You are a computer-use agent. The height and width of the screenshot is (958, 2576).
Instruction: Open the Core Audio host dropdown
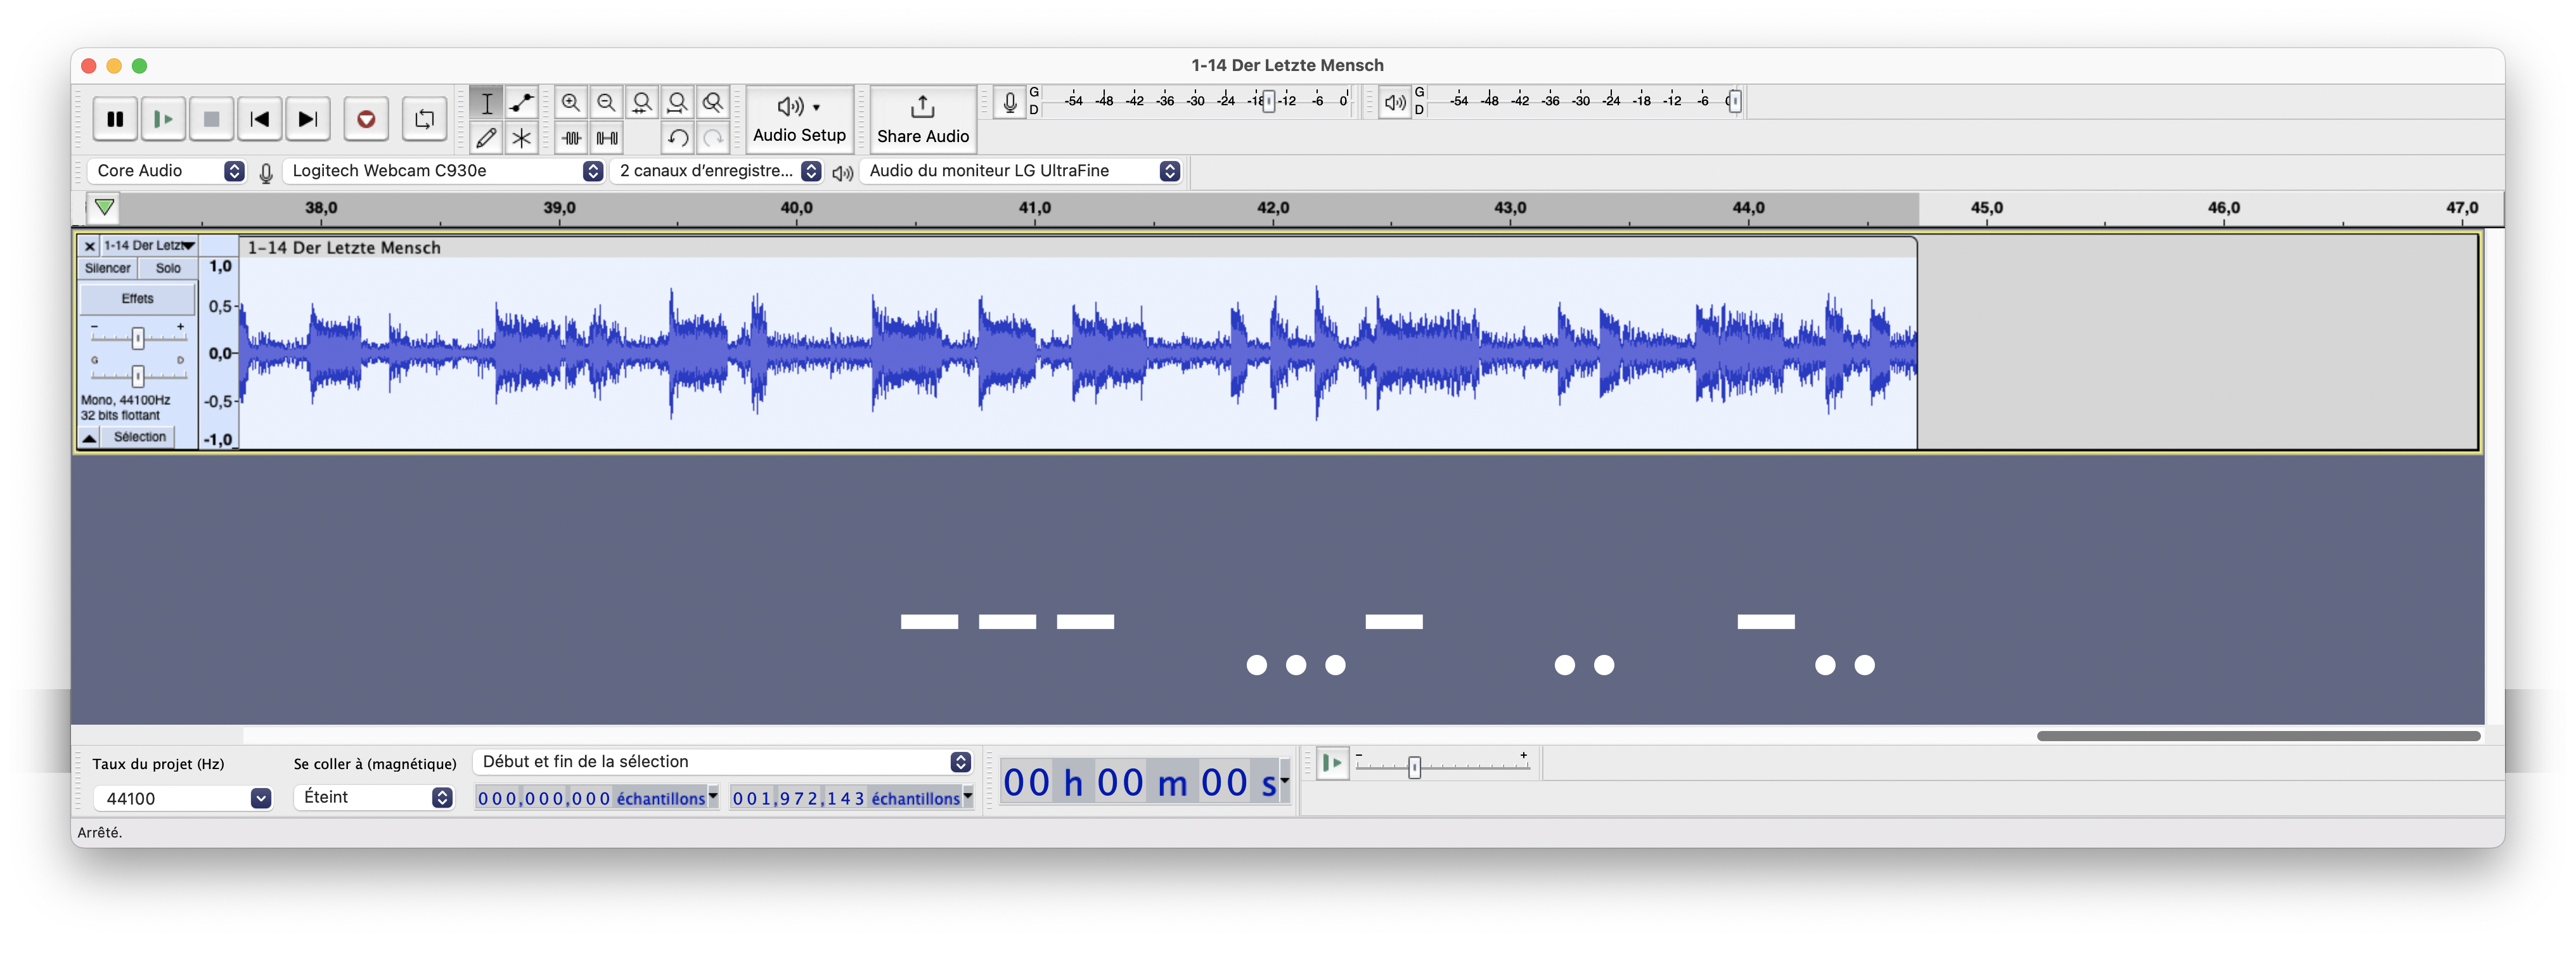coord(166,171)
